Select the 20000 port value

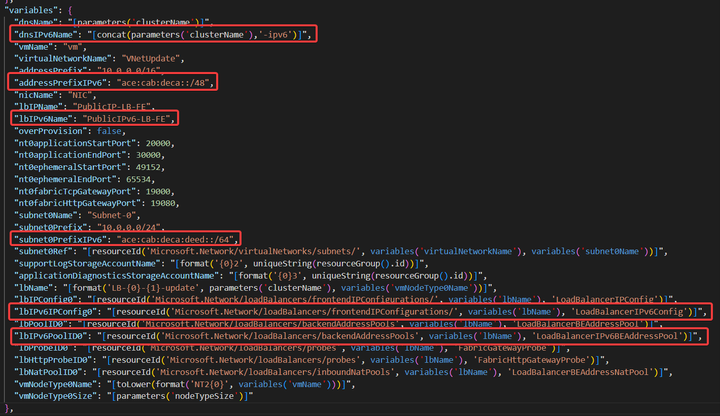coord(158,143)
